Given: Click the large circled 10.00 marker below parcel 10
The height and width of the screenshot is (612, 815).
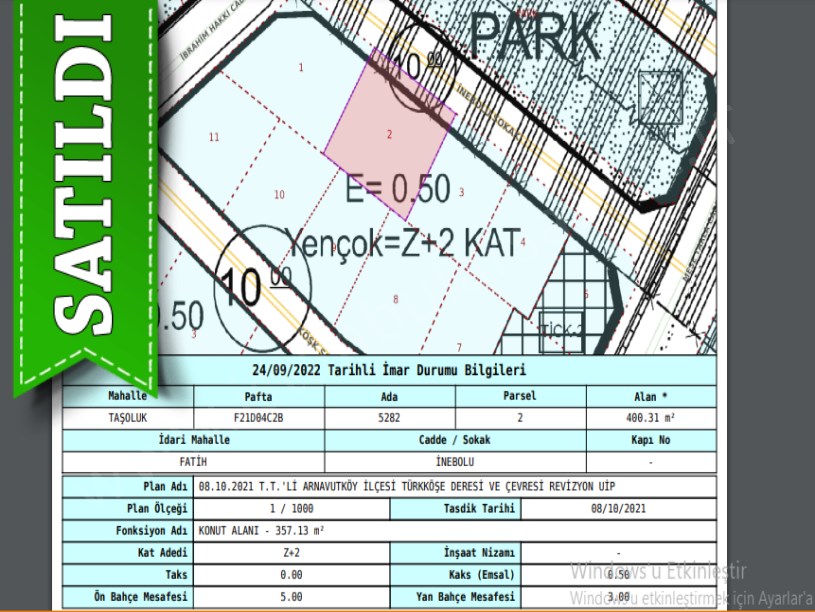Looking at the screenshot, I should pyautogui.click(x=257, y=283).
